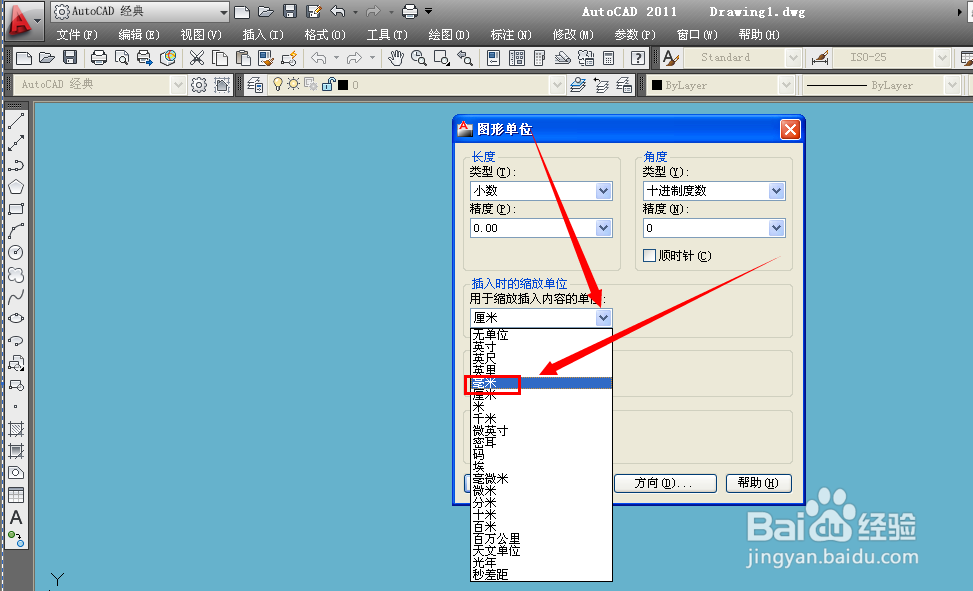Select the Multiline Text tool
This screenshot has height=591, width=973.
[16, 517]
